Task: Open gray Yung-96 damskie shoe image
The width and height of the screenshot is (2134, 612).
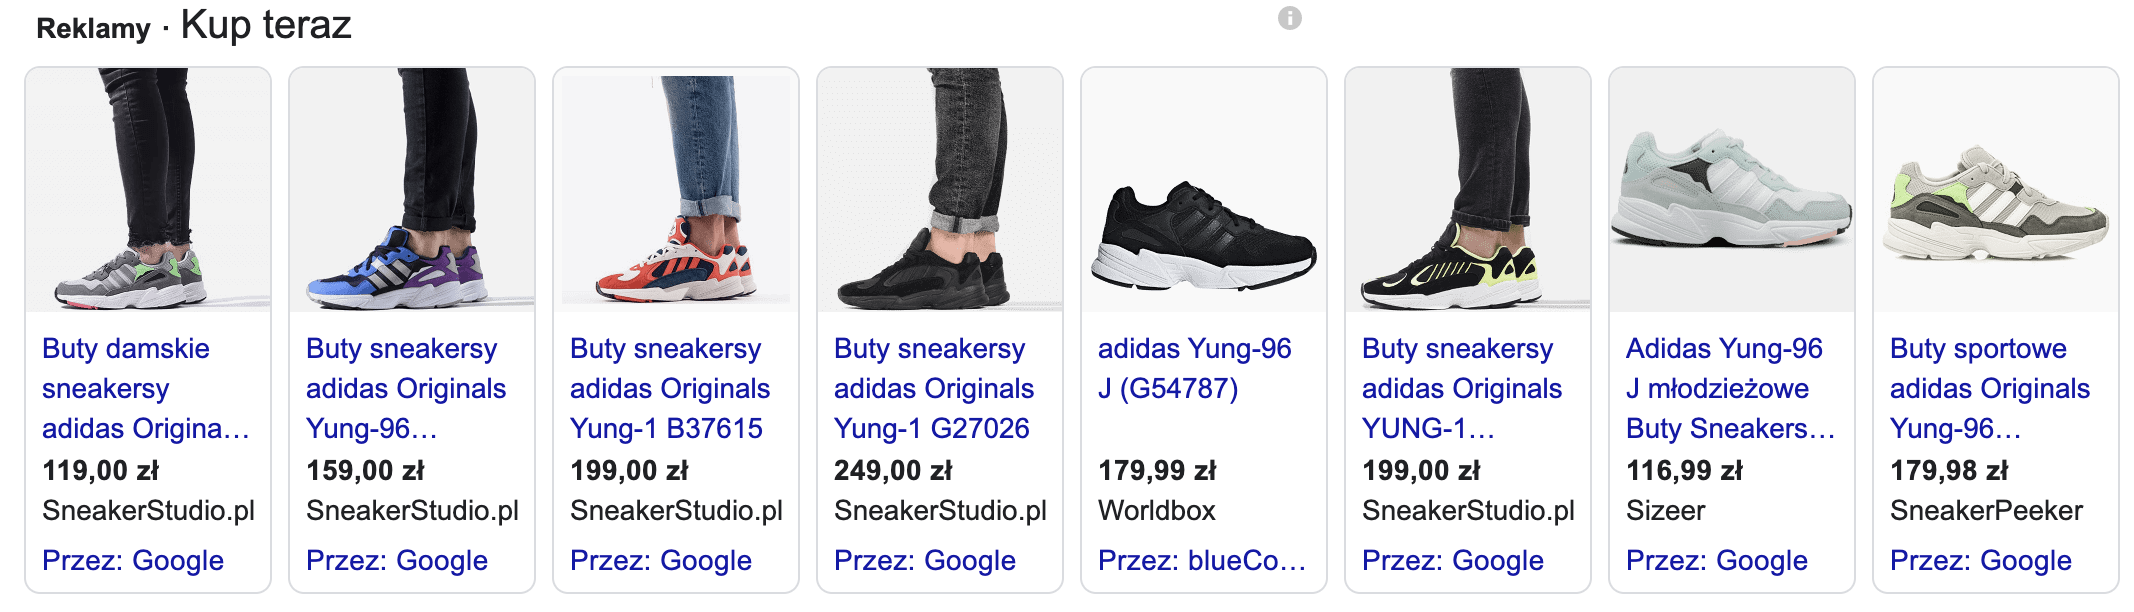Action: pos(148,190)
